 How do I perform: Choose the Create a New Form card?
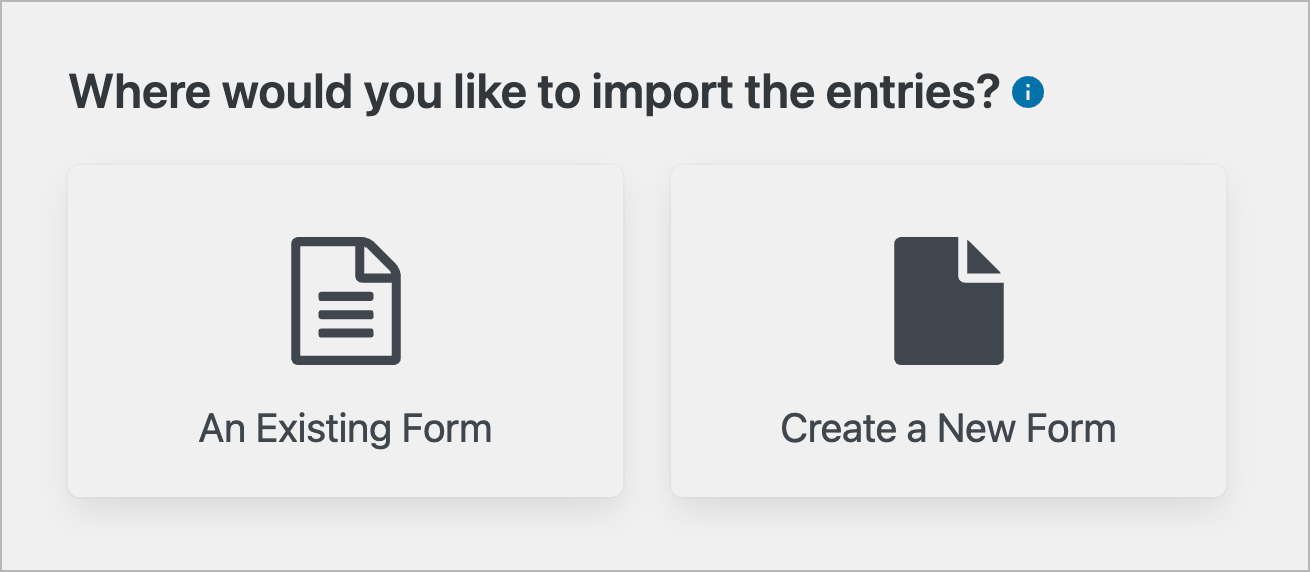click(948, 331)
